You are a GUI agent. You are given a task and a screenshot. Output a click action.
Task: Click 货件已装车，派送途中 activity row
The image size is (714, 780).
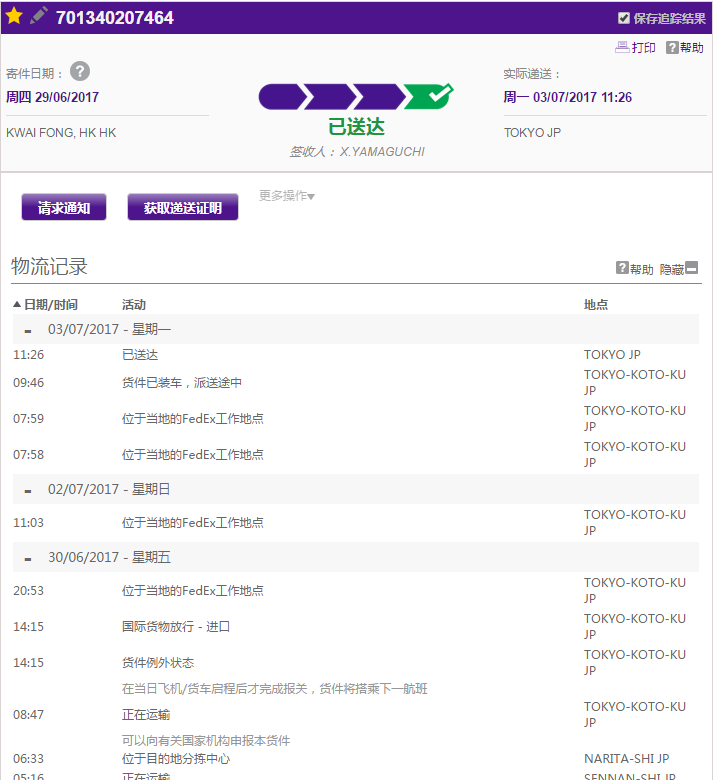[182, 383]
